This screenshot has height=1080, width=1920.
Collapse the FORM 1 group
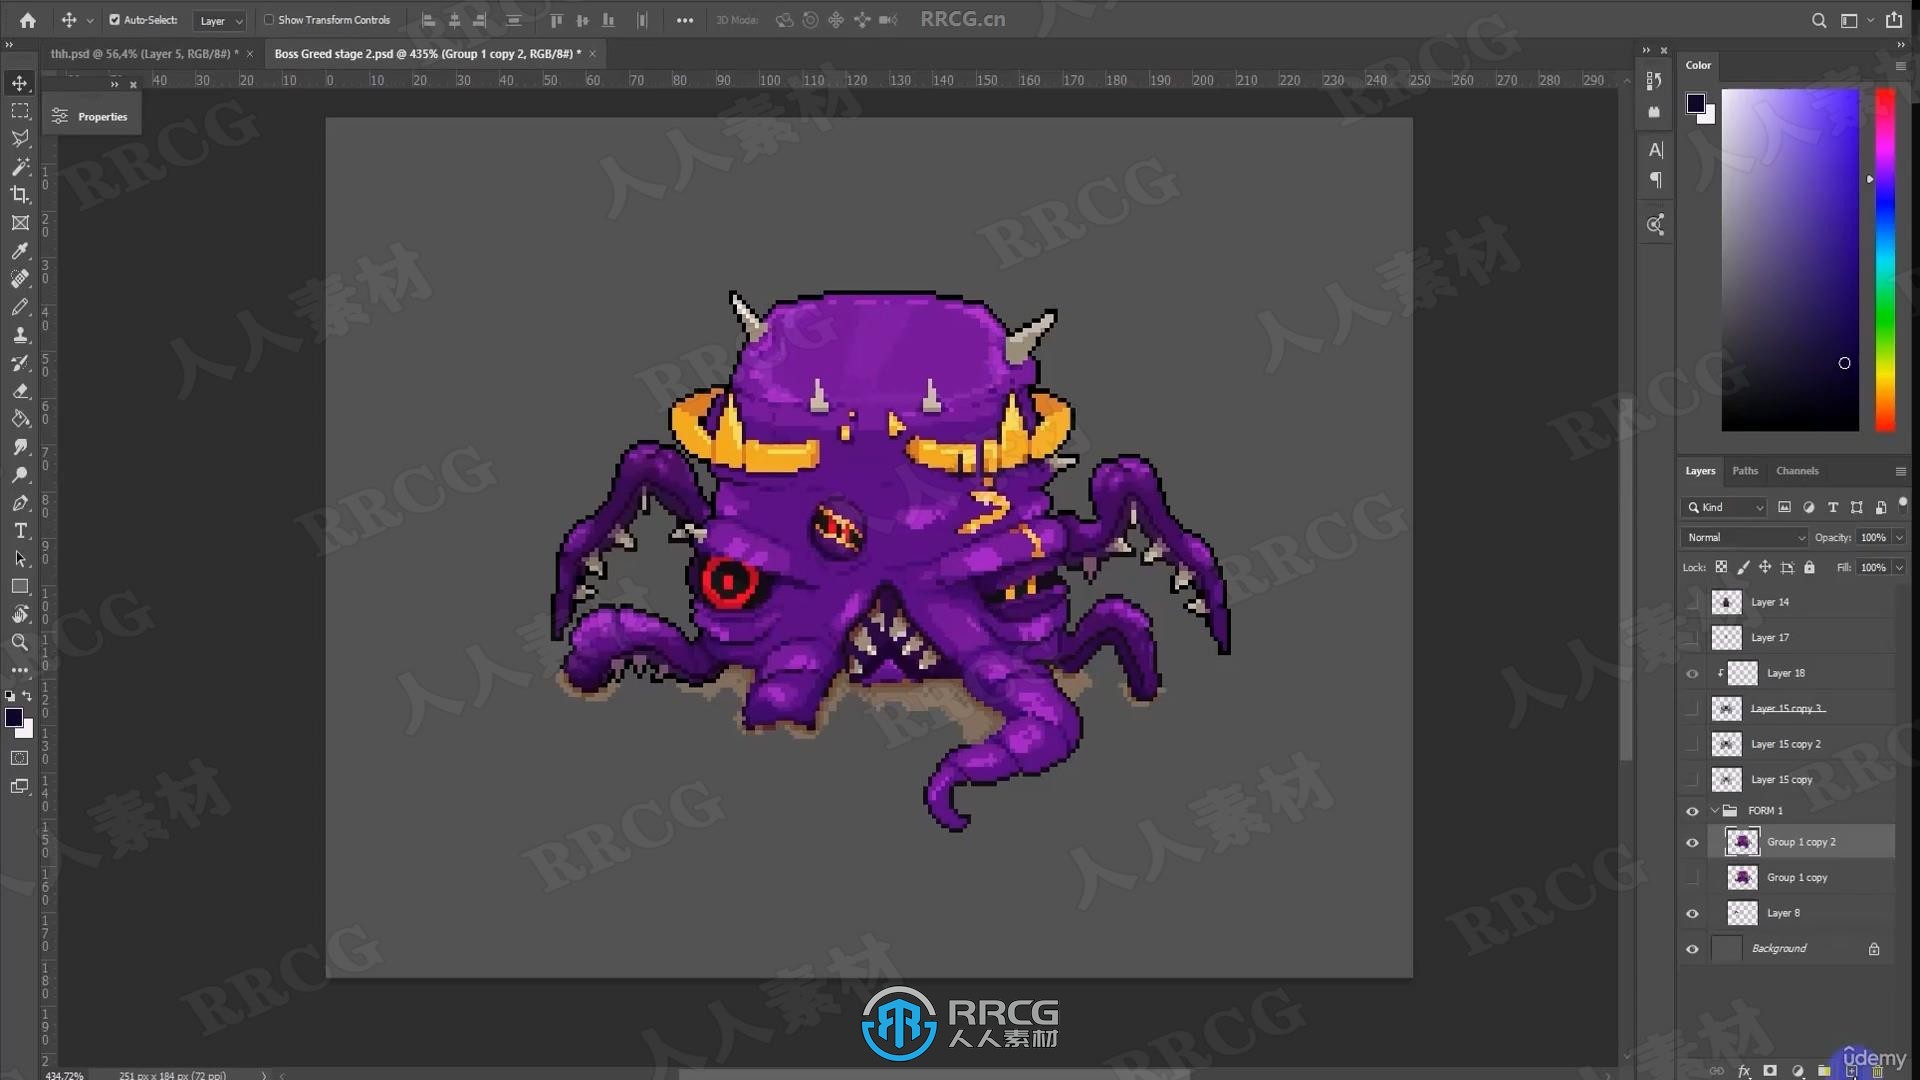point(1715,811)
